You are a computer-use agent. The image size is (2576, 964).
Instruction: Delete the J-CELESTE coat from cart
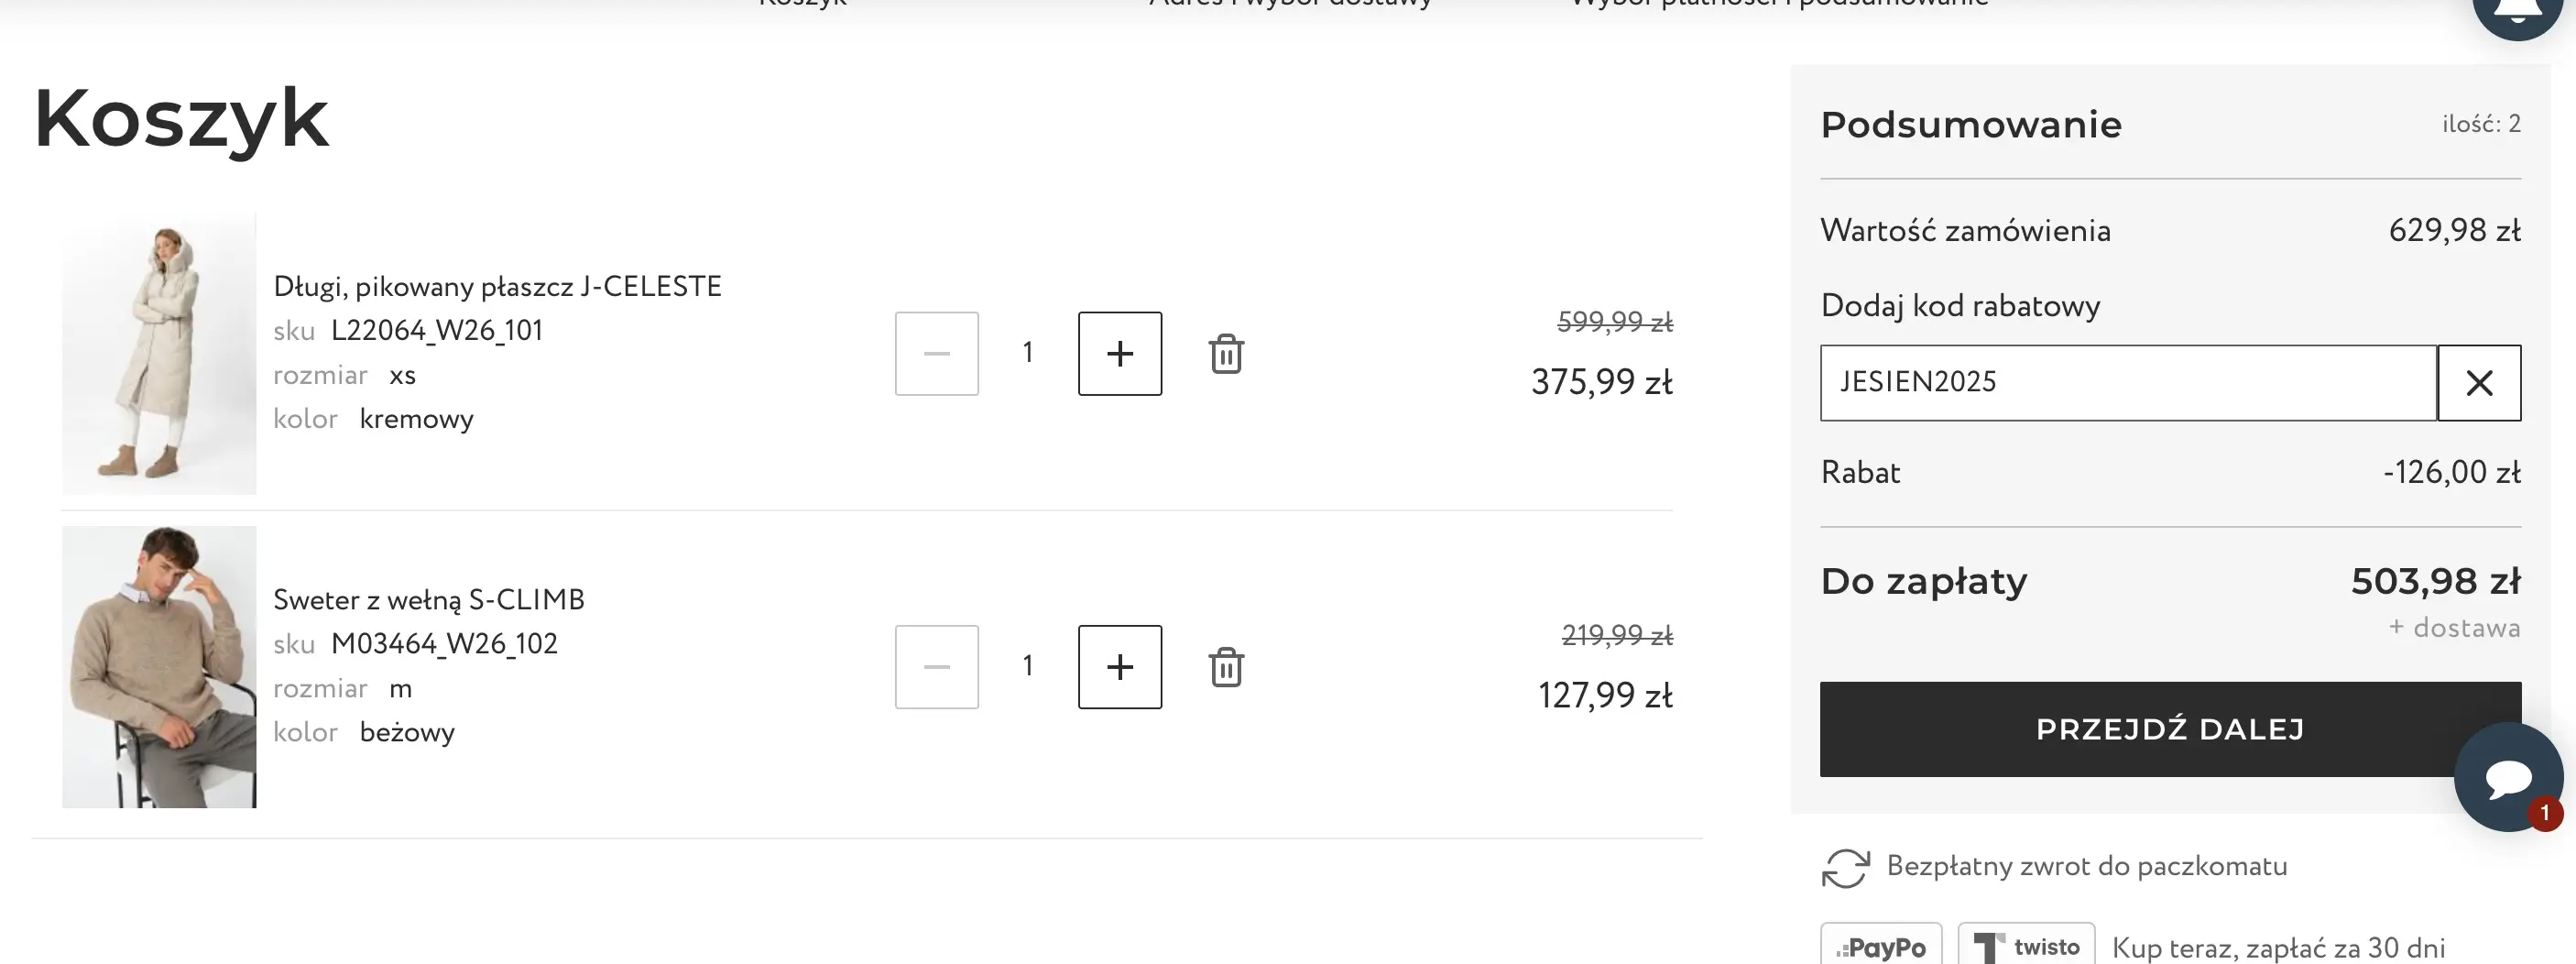[1226, 354]
